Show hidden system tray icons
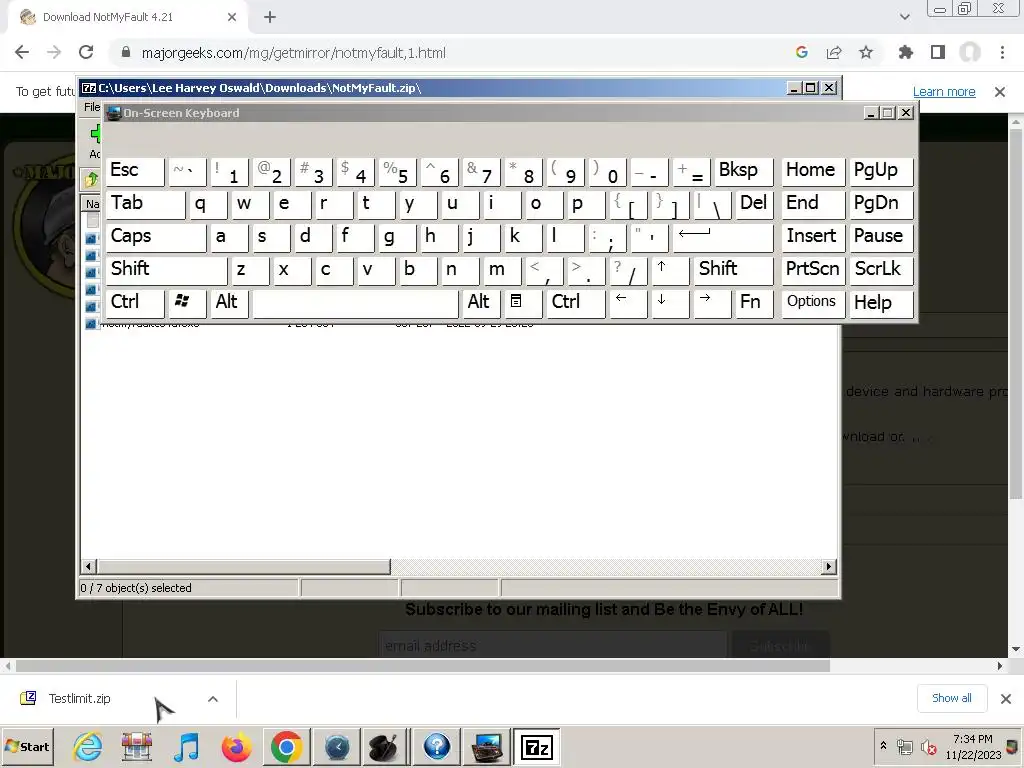Viewport: 1024px width, 768px height. [x=883, y=745]
